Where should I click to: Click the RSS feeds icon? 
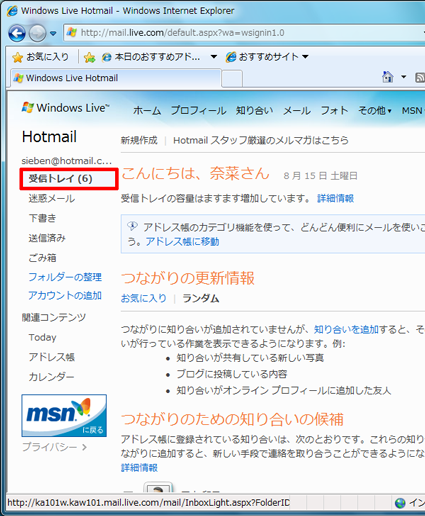coord(420,77)
